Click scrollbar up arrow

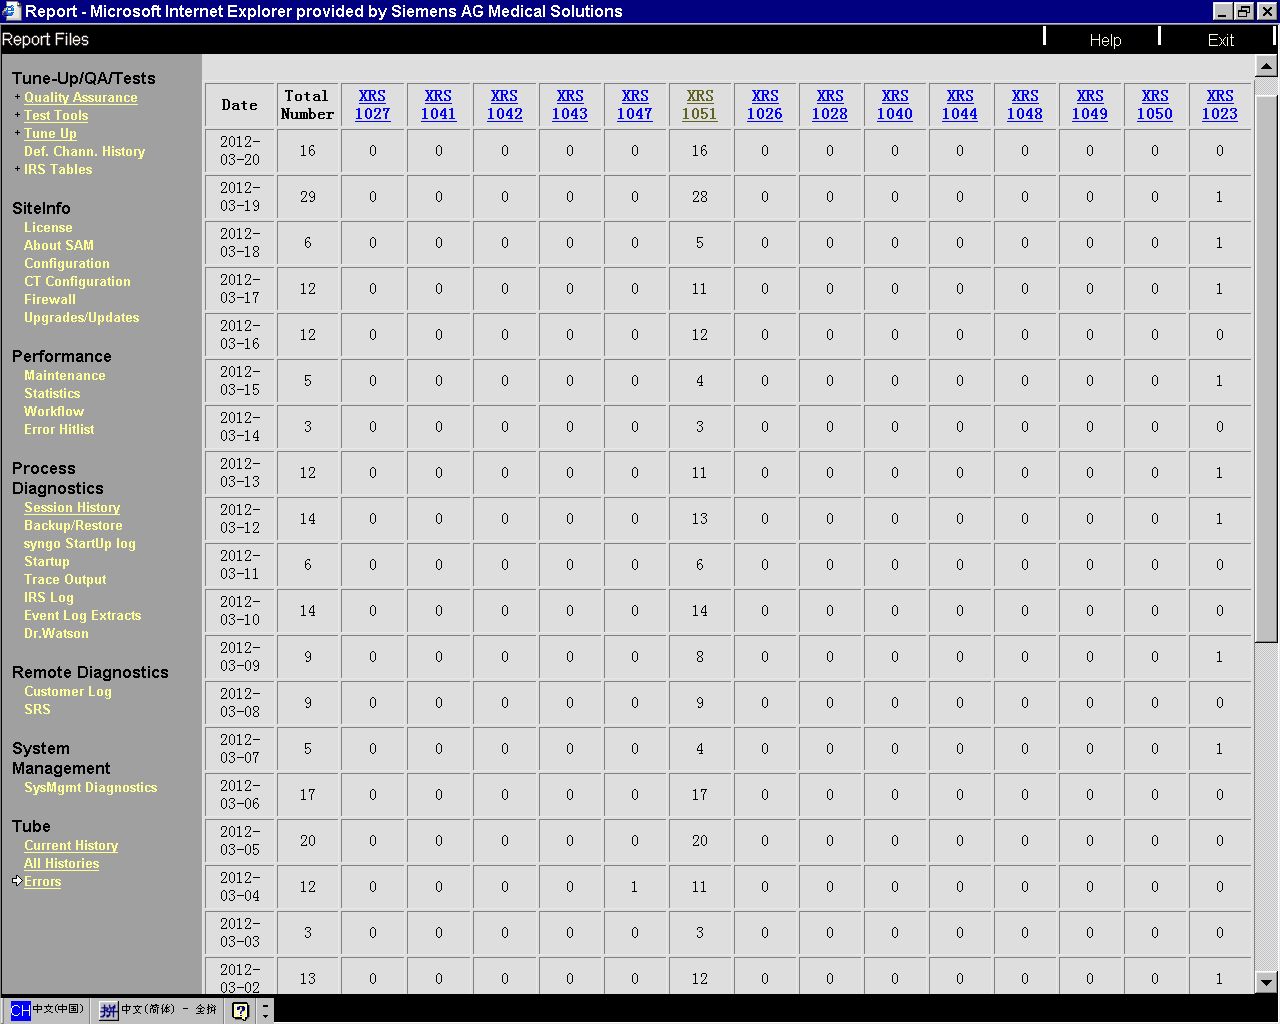coord(1266,67)
